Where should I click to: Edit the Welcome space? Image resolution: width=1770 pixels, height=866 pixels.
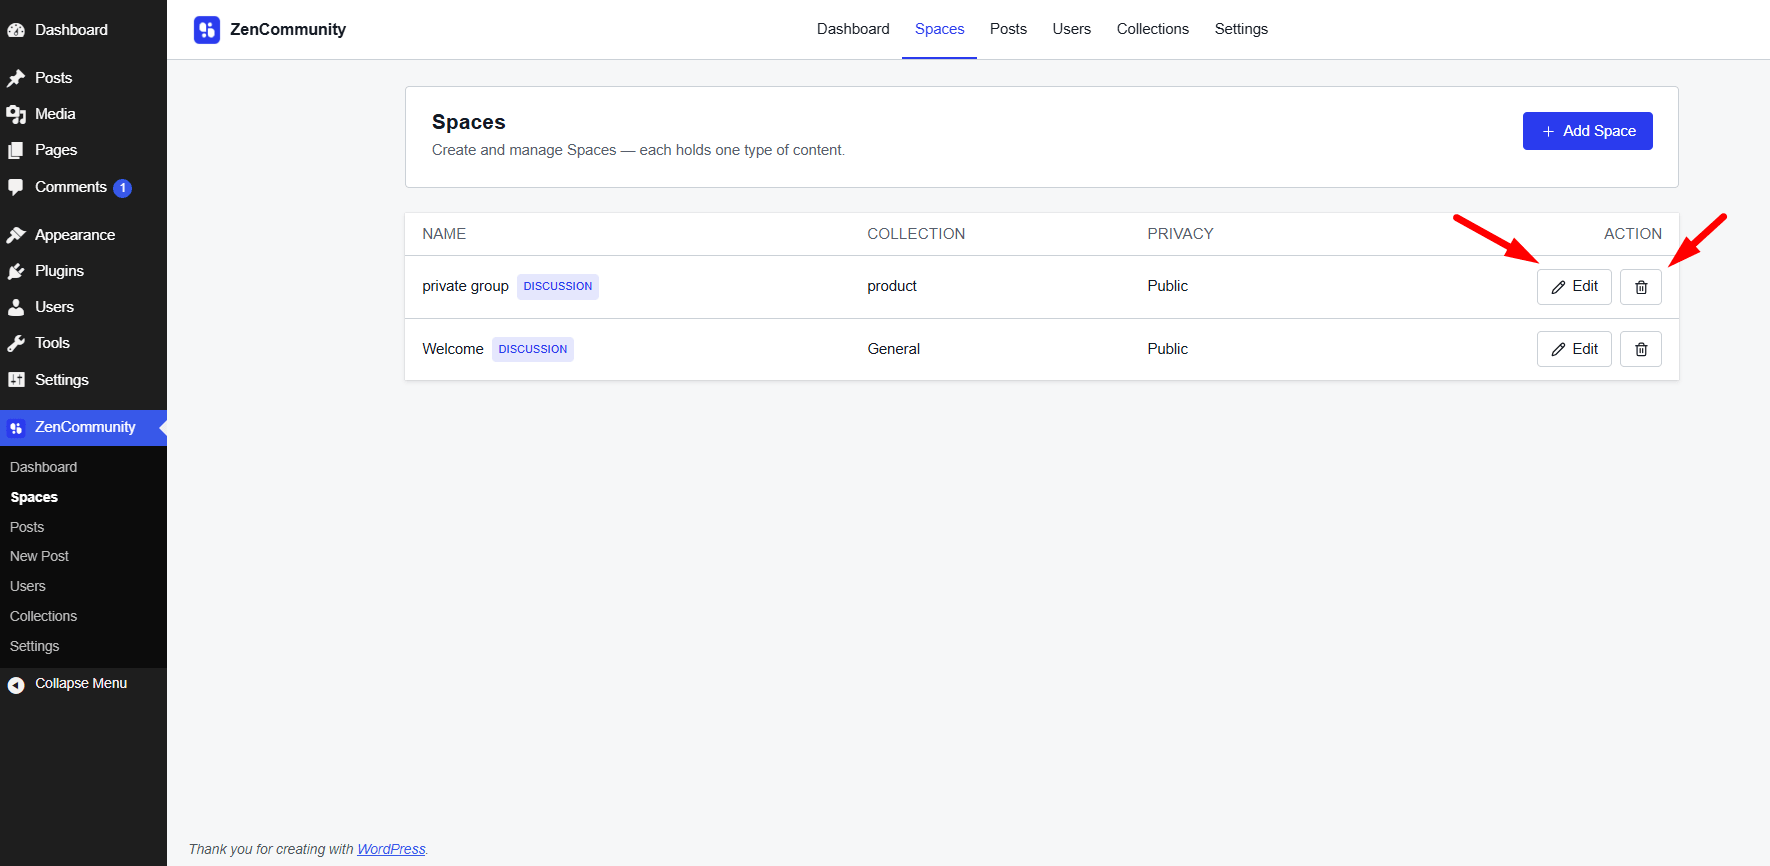click(1574, 349)
